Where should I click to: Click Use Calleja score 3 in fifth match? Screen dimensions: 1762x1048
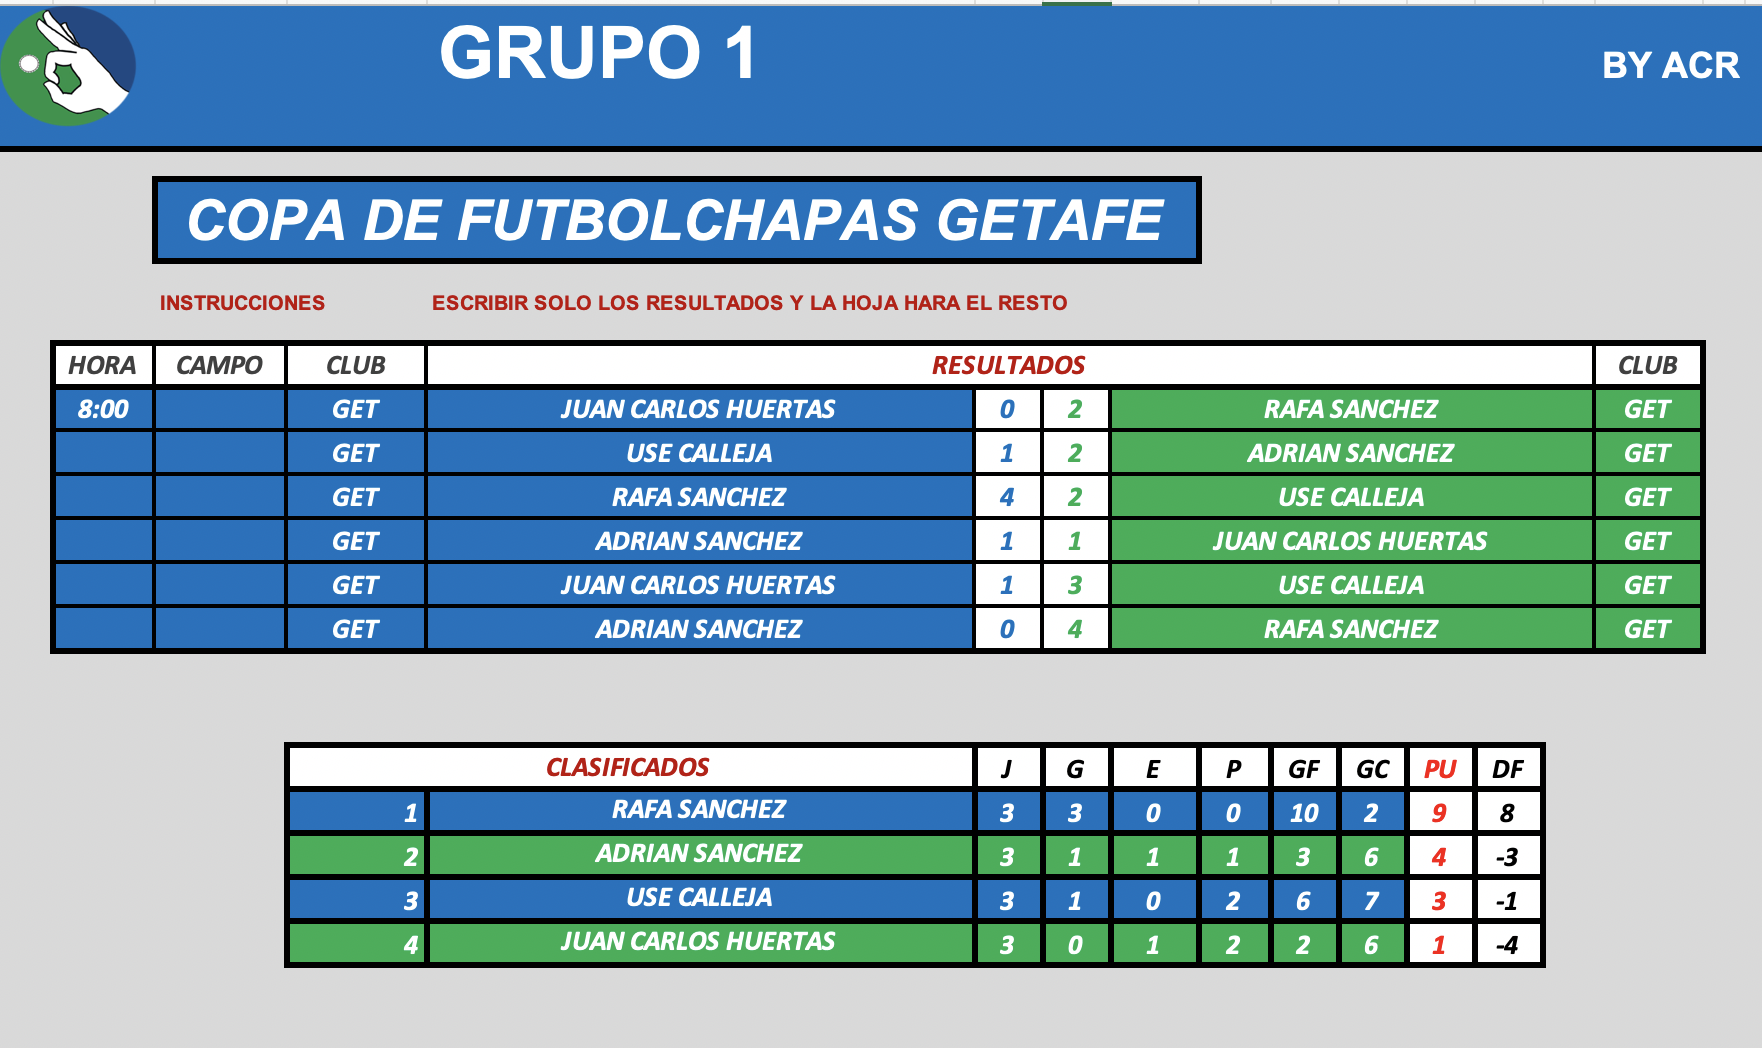tap(1075, 585)
